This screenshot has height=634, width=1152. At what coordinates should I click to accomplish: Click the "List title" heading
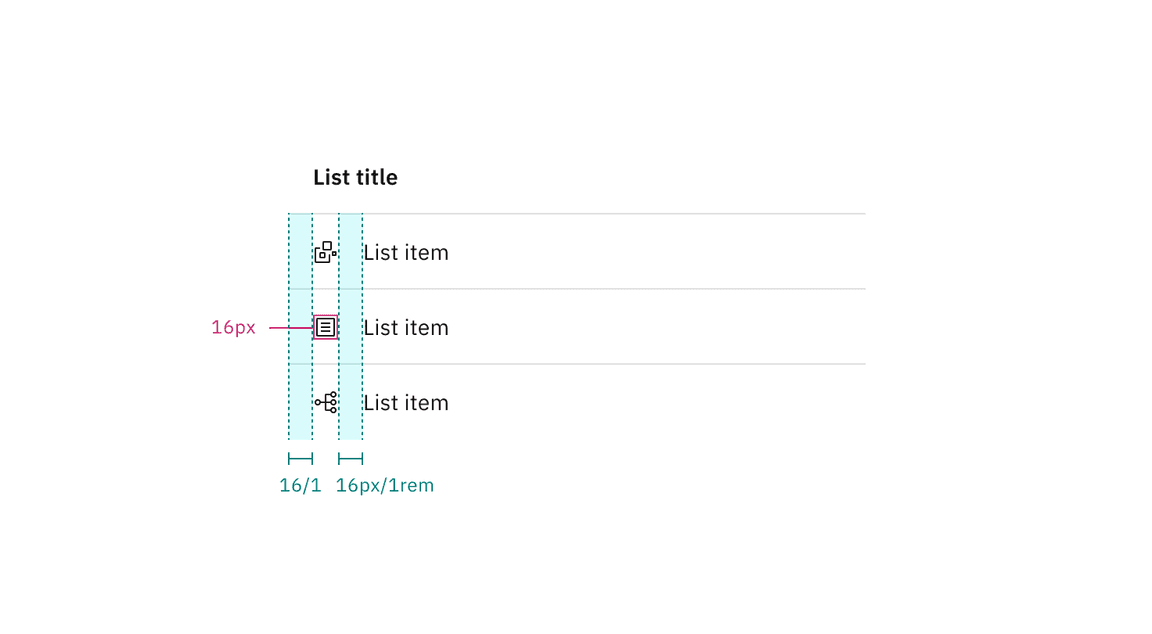pyautogui.click(x=355, y=178)
